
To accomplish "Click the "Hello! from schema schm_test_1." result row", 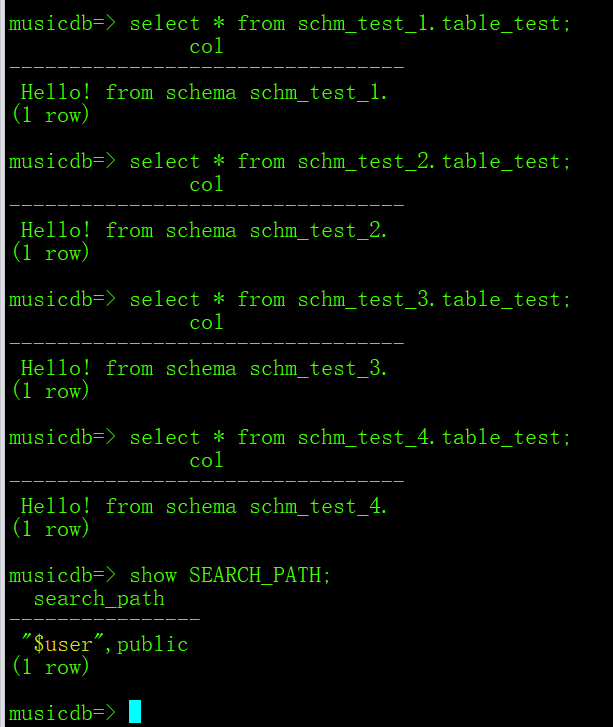I will click(x=204, y=93).
